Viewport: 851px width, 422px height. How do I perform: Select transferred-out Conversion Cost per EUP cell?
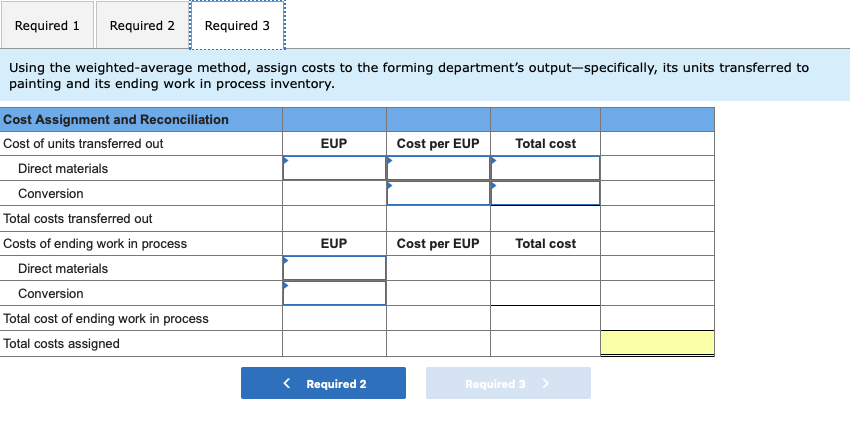(438, 194)
